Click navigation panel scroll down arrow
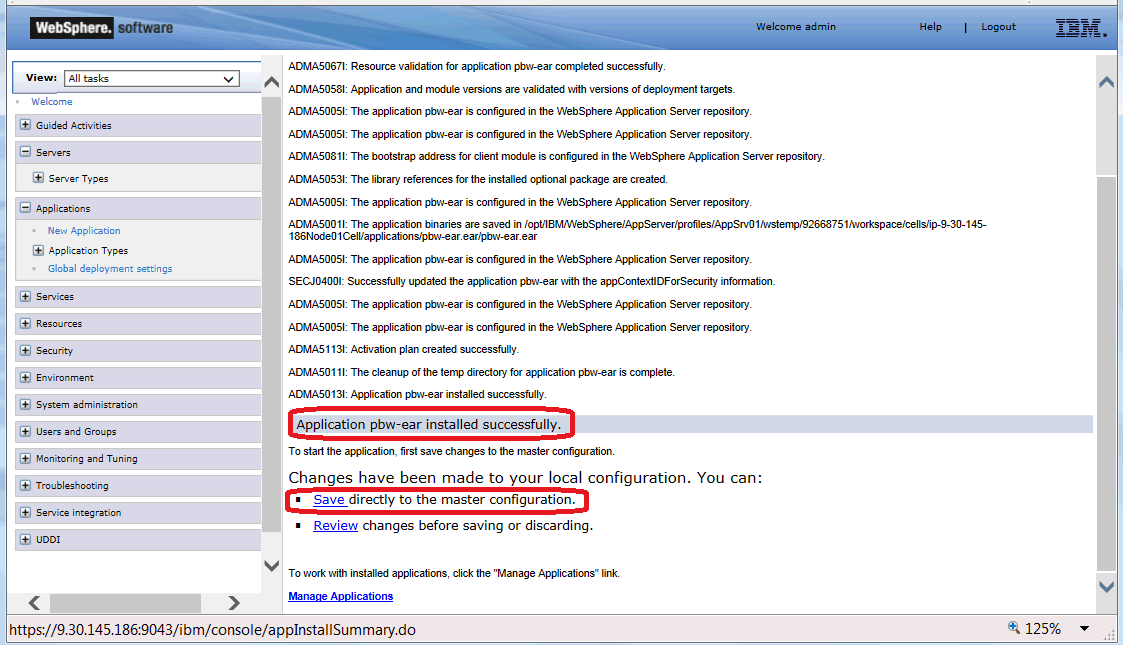The width and height of the screenshot is (1123, 645). coord(271,566)
